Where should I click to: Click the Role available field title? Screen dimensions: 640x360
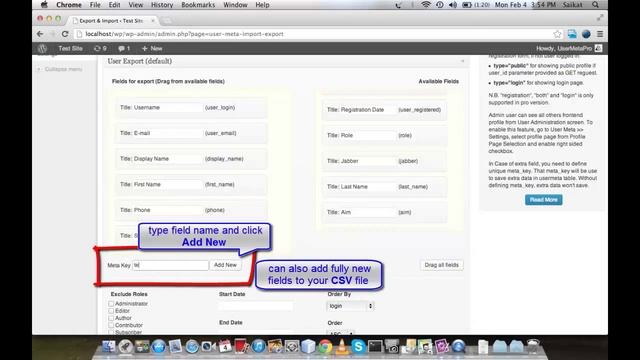point(367,136)
